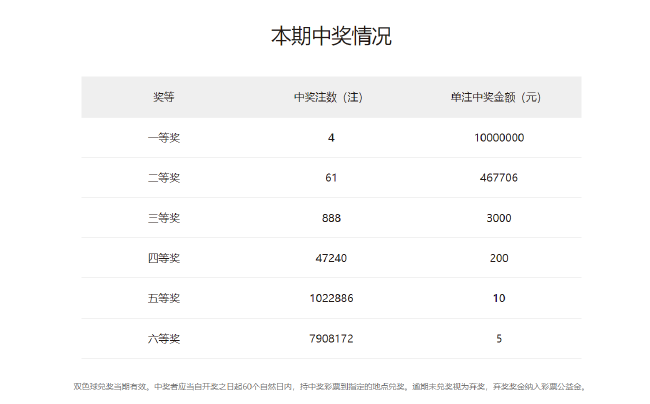
Task: Click the 三等奖 row label
Action: 164,218
